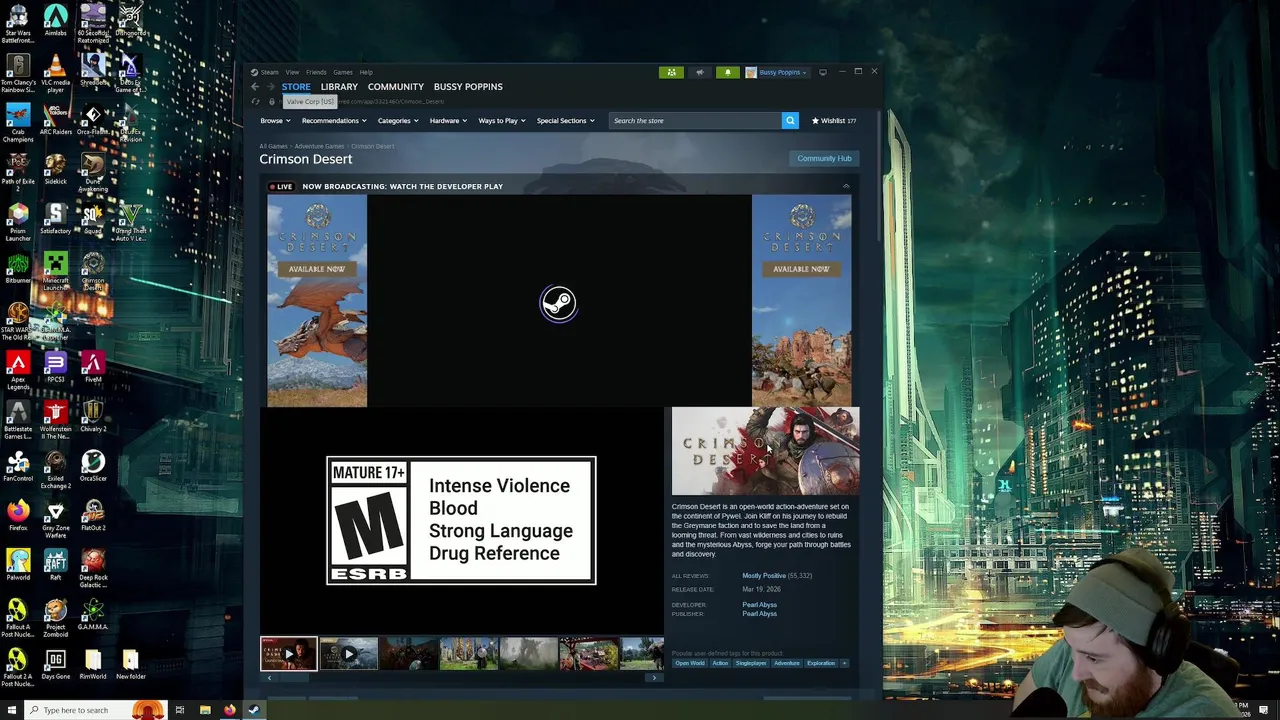This screenshot has height=720, width=1280.
Task: Click the Adventure Games breadcrumb
Action: coord(319,146)
